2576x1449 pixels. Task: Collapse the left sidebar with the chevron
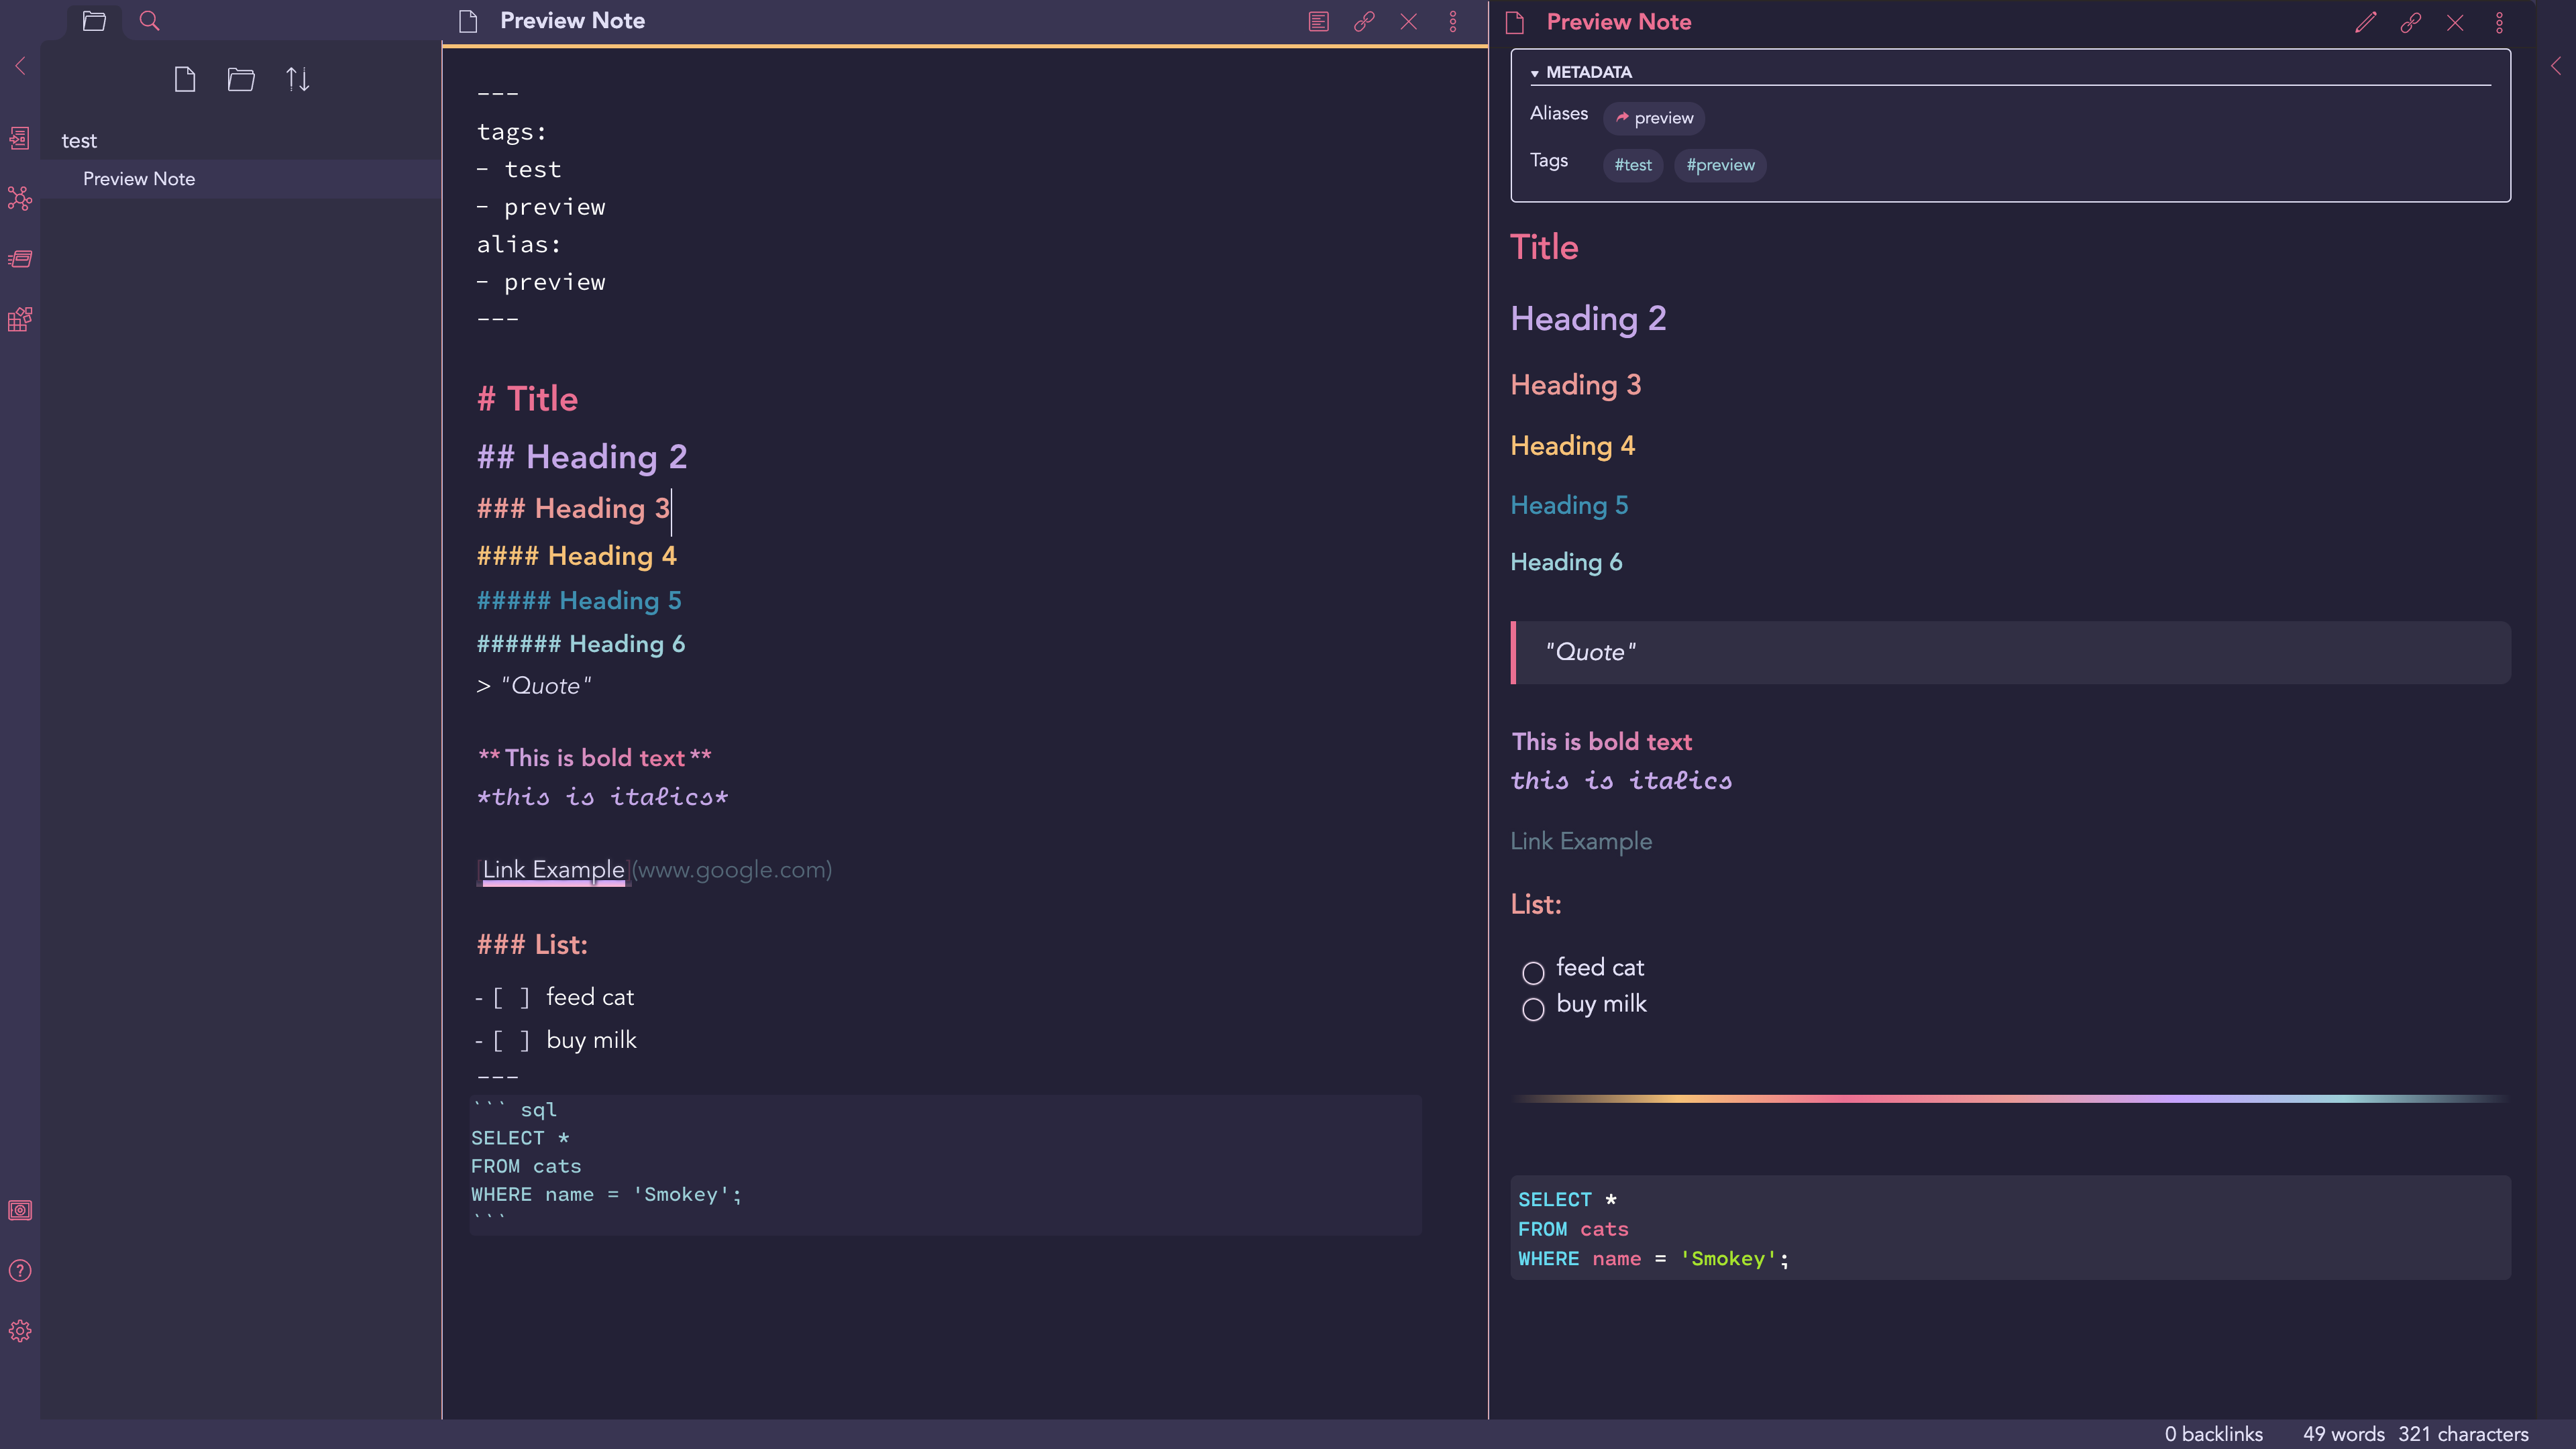coord(20,66)
